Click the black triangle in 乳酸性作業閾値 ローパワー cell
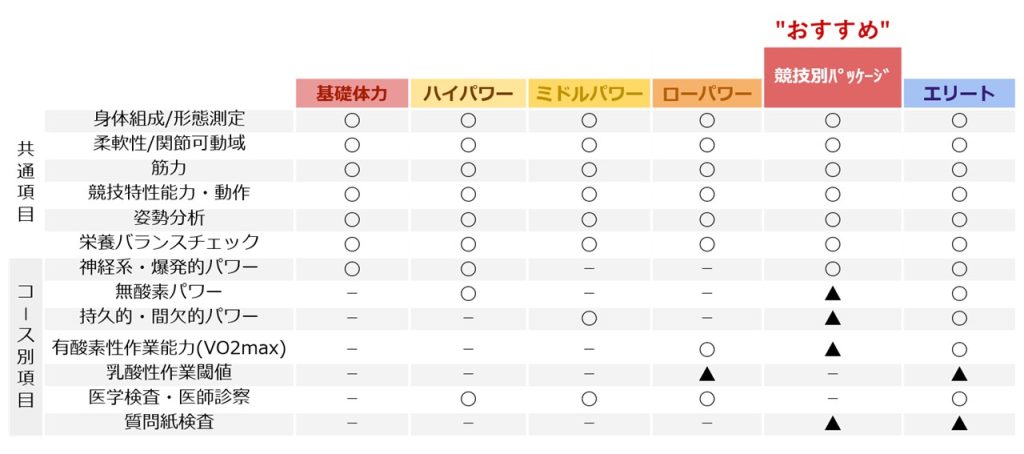 [x=707, y=374]
